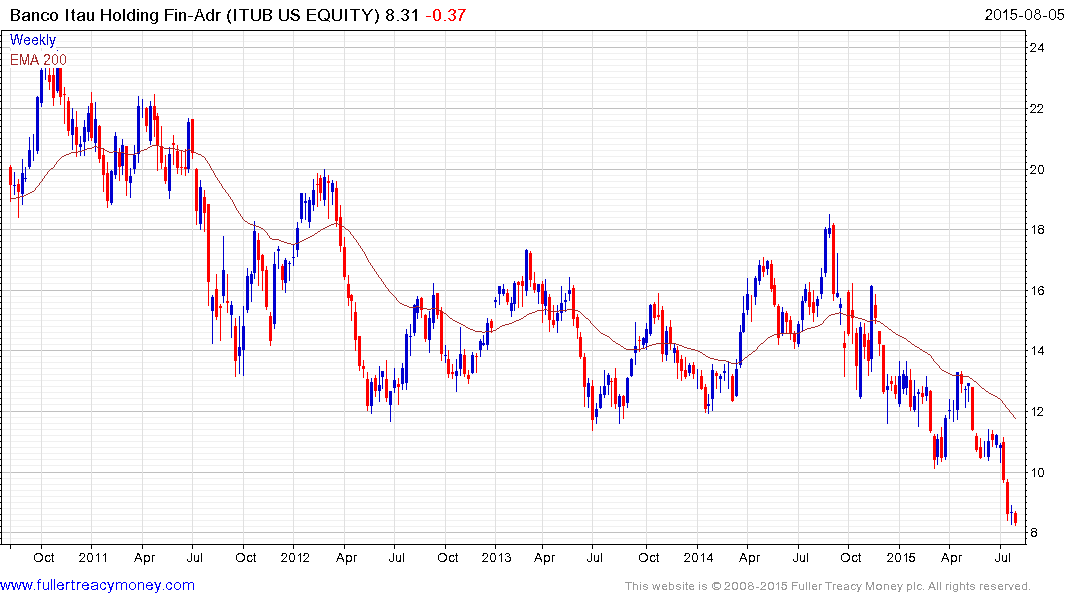Click the y-axis value 22

click(x=1037, y=108)
